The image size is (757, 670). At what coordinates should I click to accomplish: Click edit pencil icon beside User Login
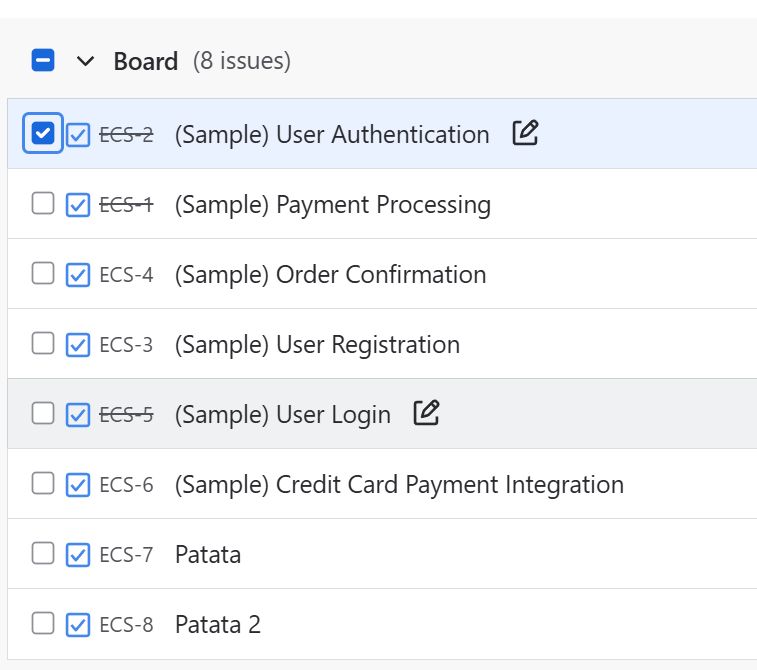pyautogui.click(x=427, y=413)
